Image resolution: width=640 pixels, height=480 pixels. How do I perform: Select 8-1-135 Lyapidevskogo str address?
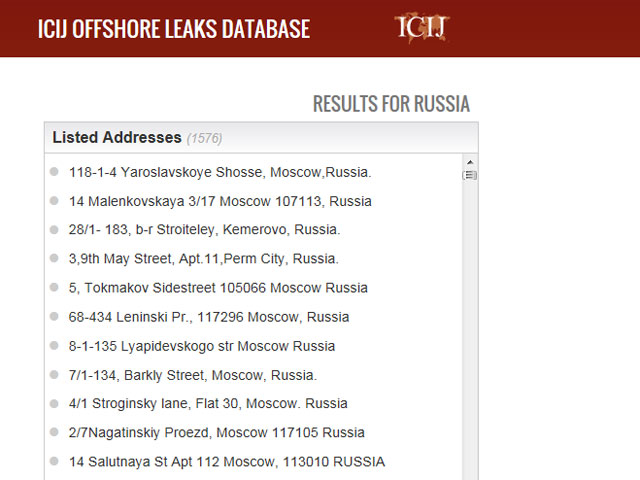click(x=202, y=346)
